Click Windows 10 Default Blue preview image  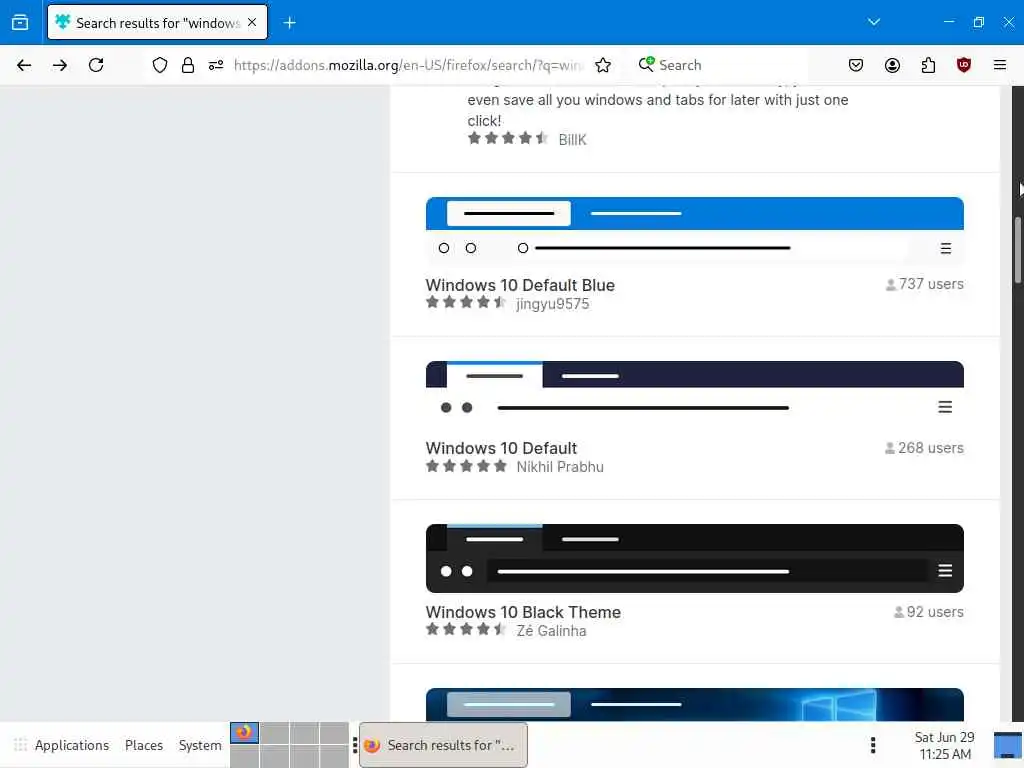[x=694, y=230]
